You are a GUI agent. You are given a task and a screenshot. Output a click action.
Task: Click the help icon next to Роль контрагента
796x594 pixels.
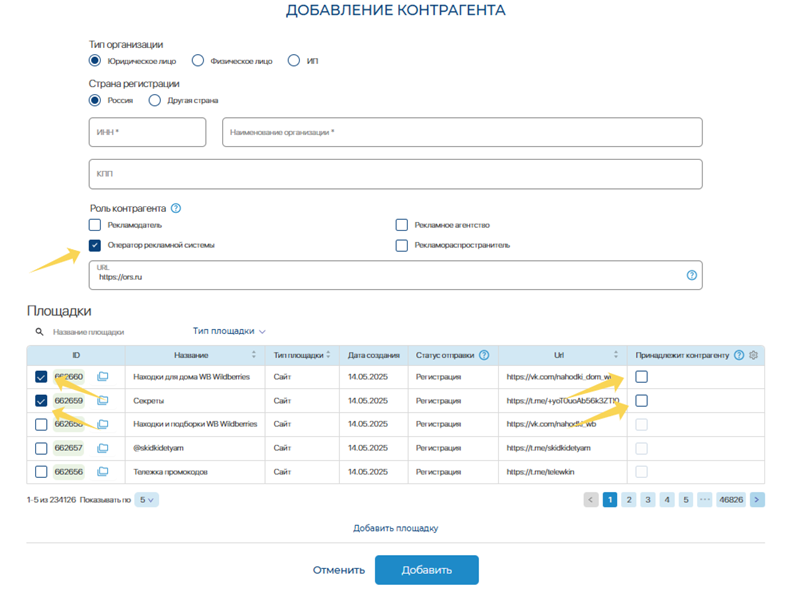[176, 209]
